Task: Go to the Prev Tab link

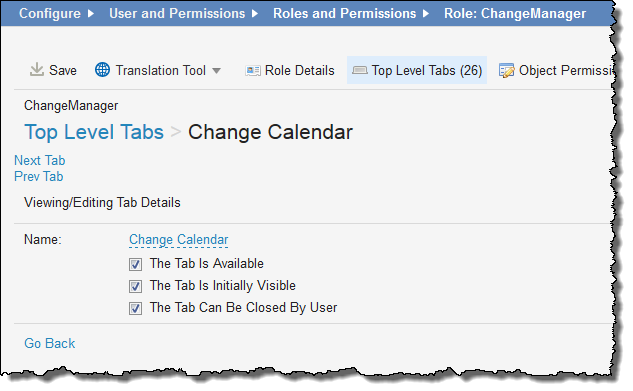Action: tap(39, 177)
